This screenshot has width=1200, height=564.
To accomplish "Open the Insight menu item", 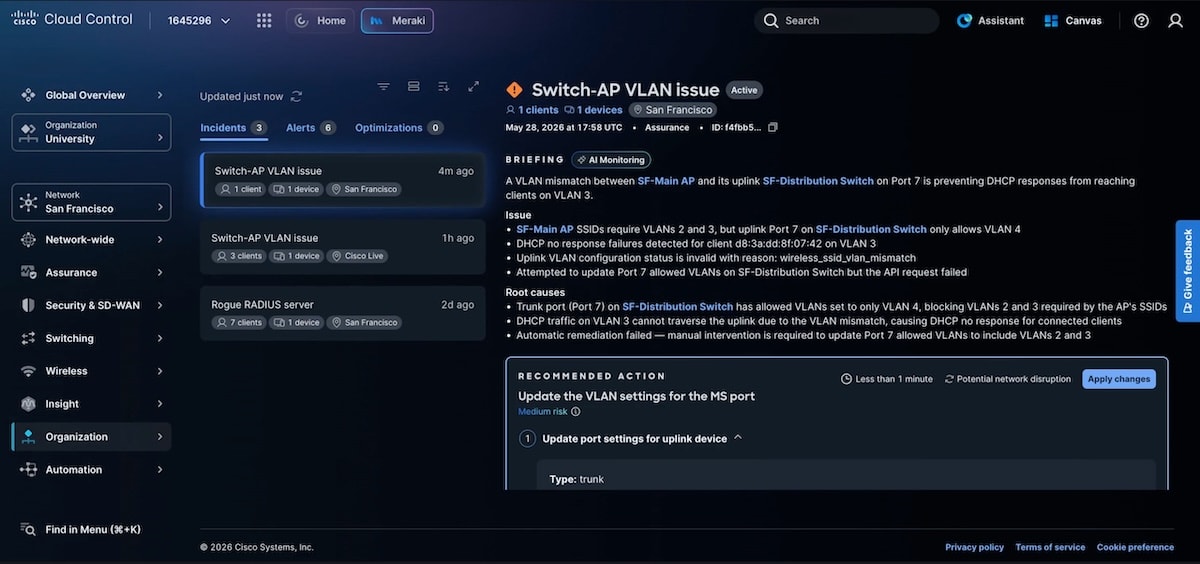I will 91,404.
